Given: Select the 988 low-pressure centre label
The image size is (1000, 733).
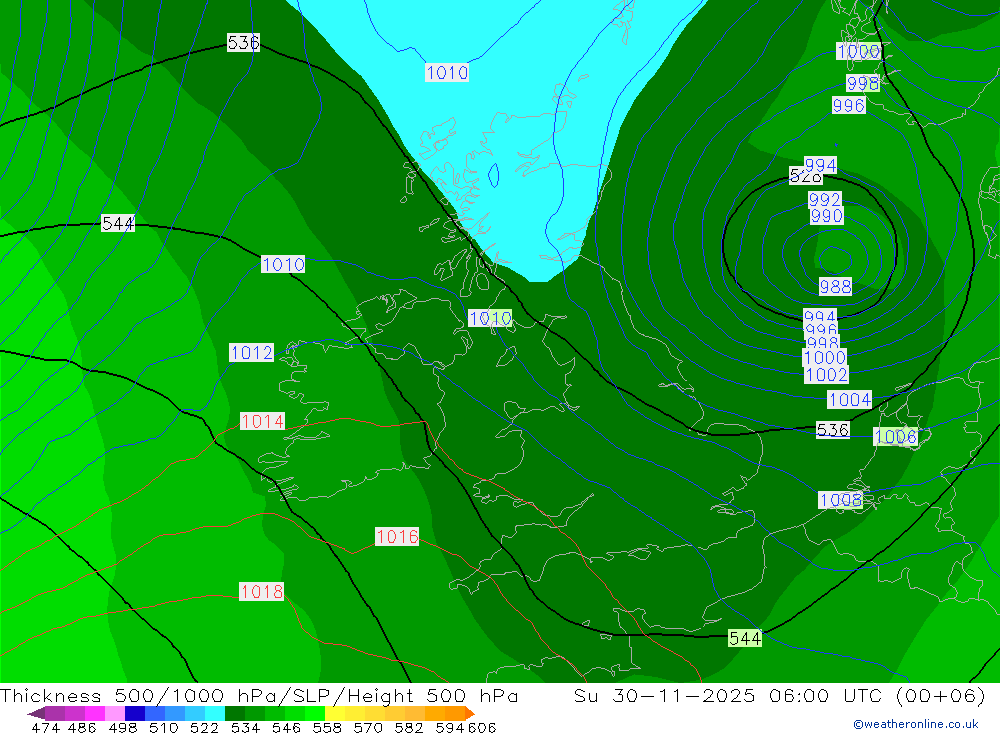Looking at the screenshot, I should 835,286.
